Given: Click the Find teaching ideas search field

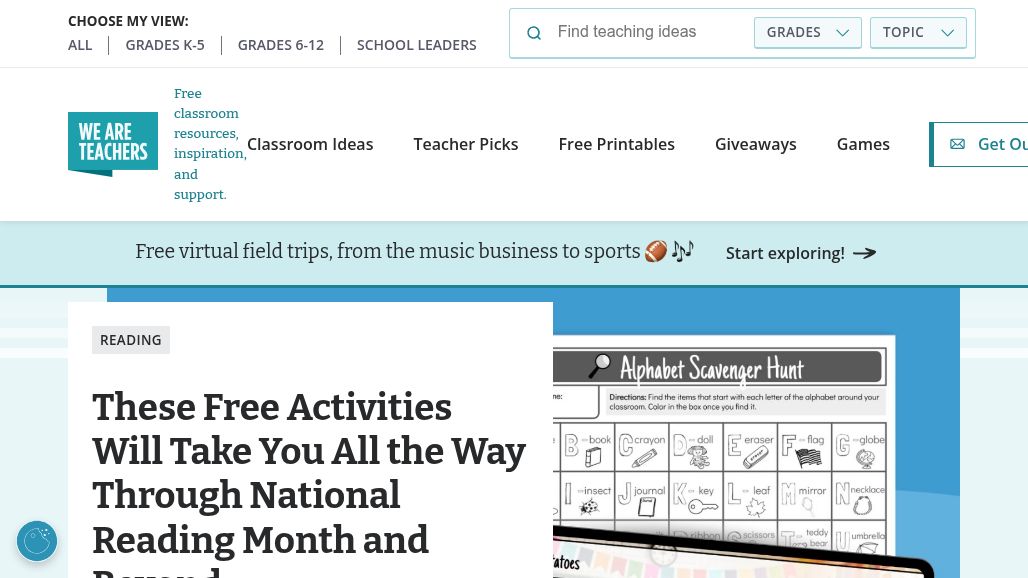Looking at the screenshot, I should coord(650,32).
